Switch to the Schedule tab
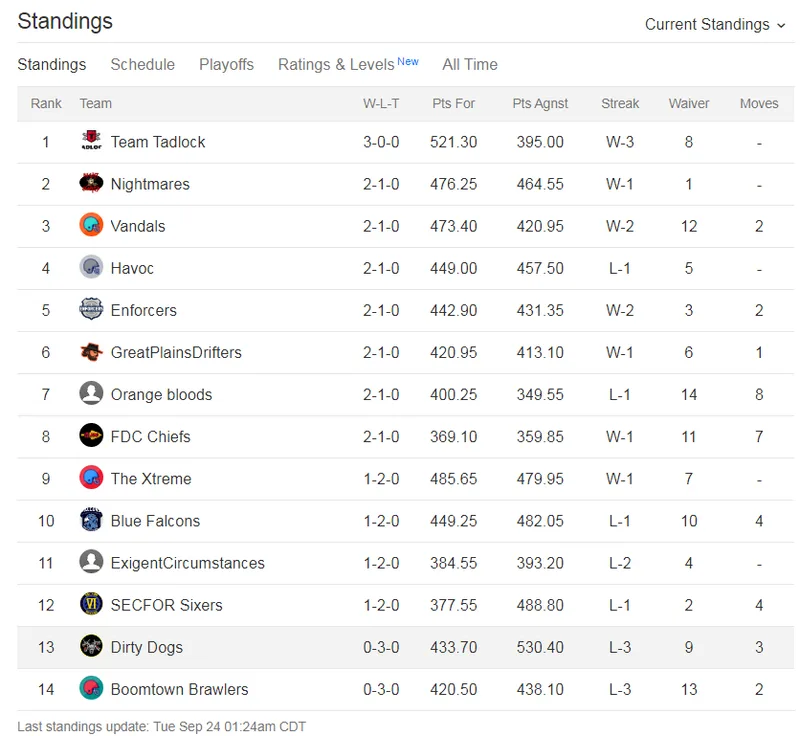 click(143, 65)
